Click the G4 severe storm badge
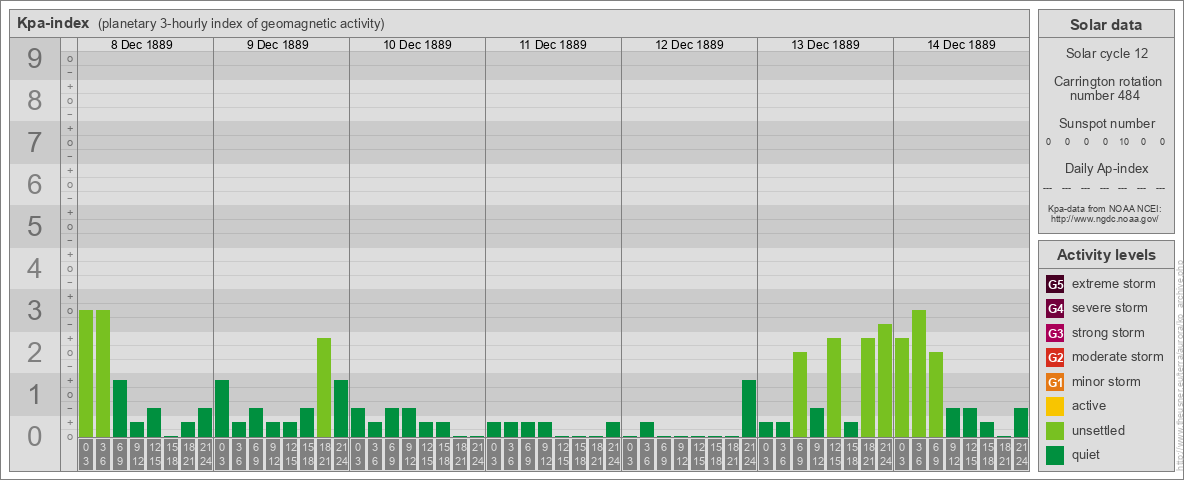 tap(1055, 309)
